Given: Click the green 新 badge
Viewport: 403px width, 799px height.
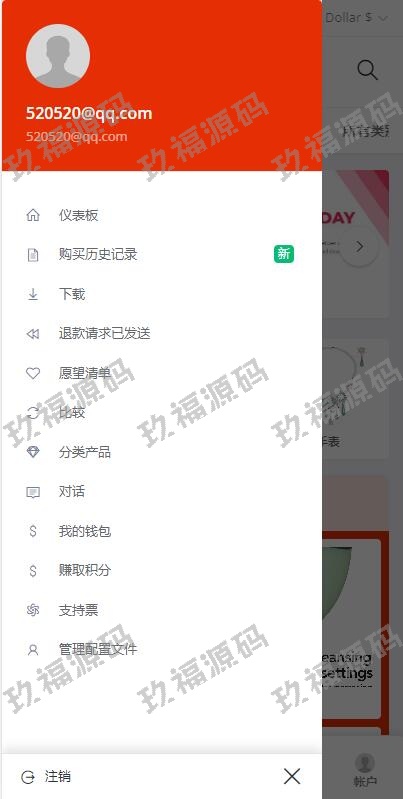Looking at the screenshot, I should [x=284, y=253].
